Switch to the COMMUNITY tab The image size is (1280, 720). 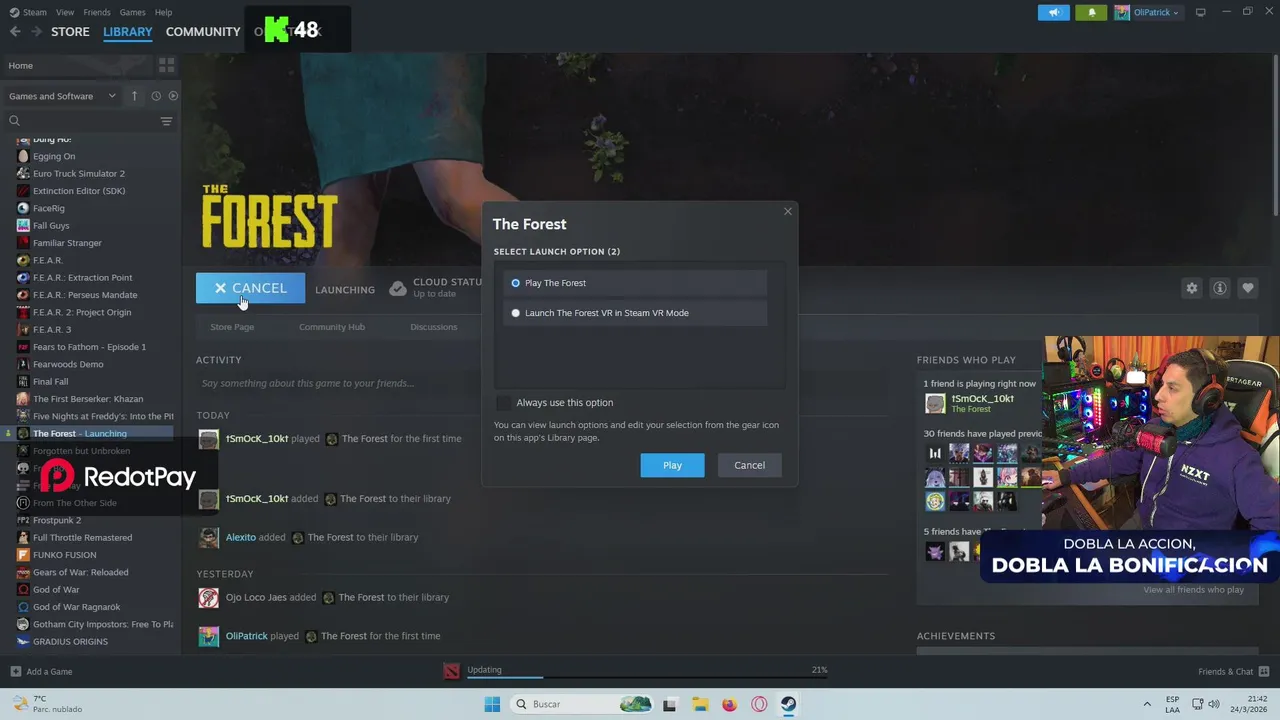[x=203, y=31]
